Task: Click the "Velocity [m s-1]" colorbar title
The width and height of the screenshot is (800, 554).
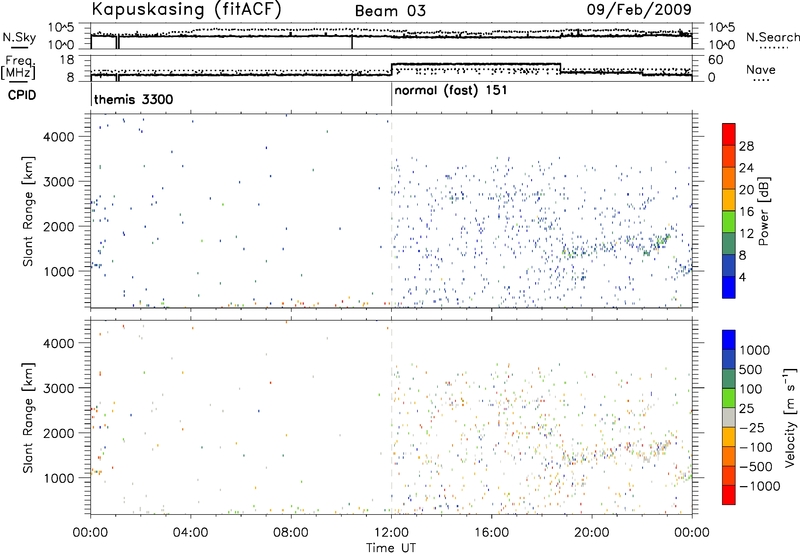Action: tap(790, 417)
